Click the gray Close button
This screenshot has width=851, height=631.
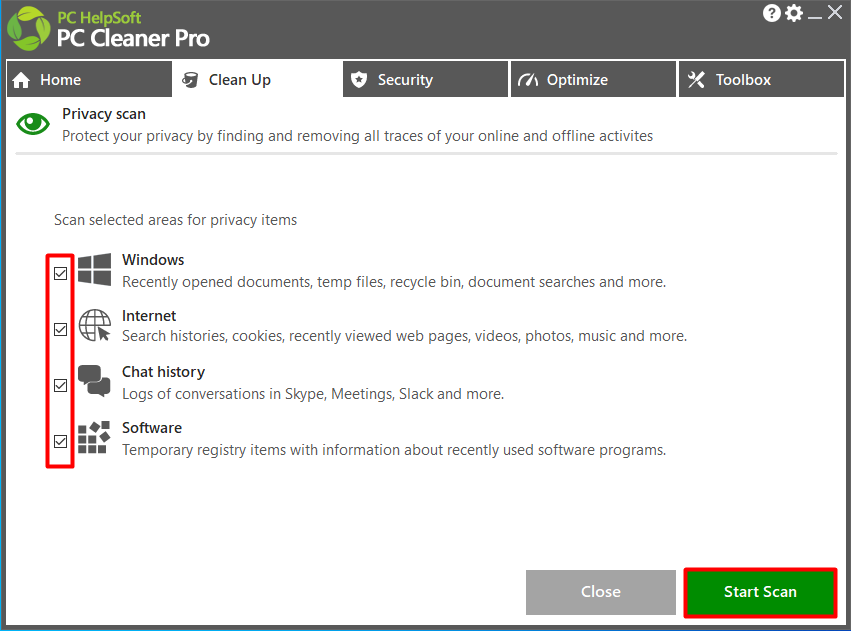tap(601, 592)
